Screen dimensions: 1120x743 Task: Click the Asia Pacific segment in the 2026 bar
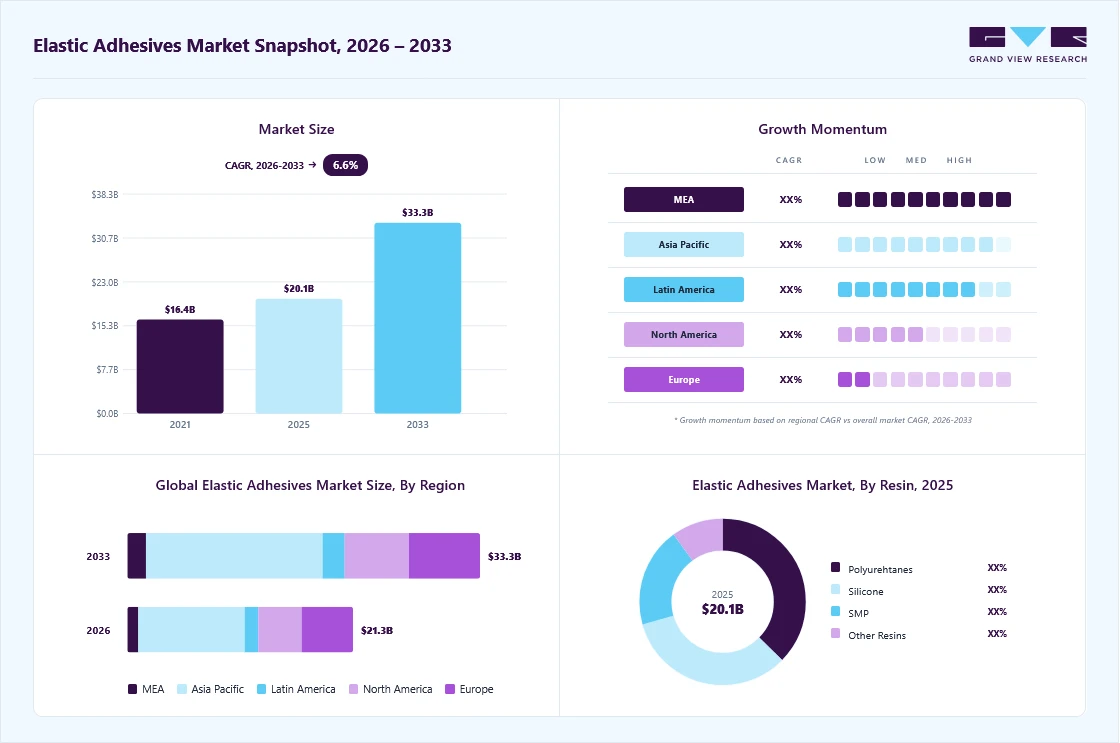191,629
